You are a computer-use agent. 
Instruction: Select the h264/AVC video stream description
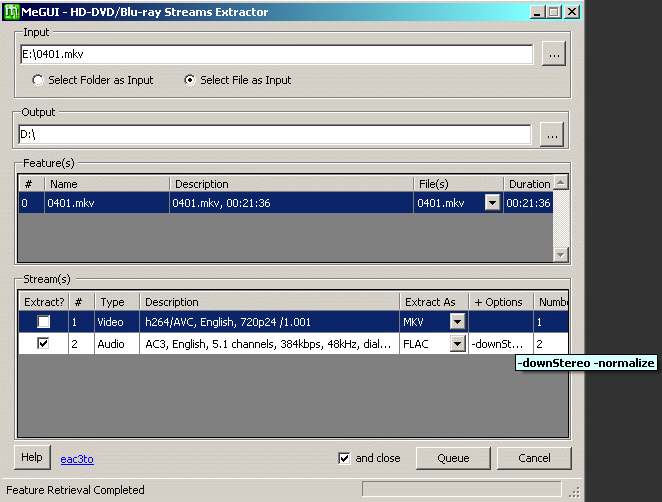270,322
